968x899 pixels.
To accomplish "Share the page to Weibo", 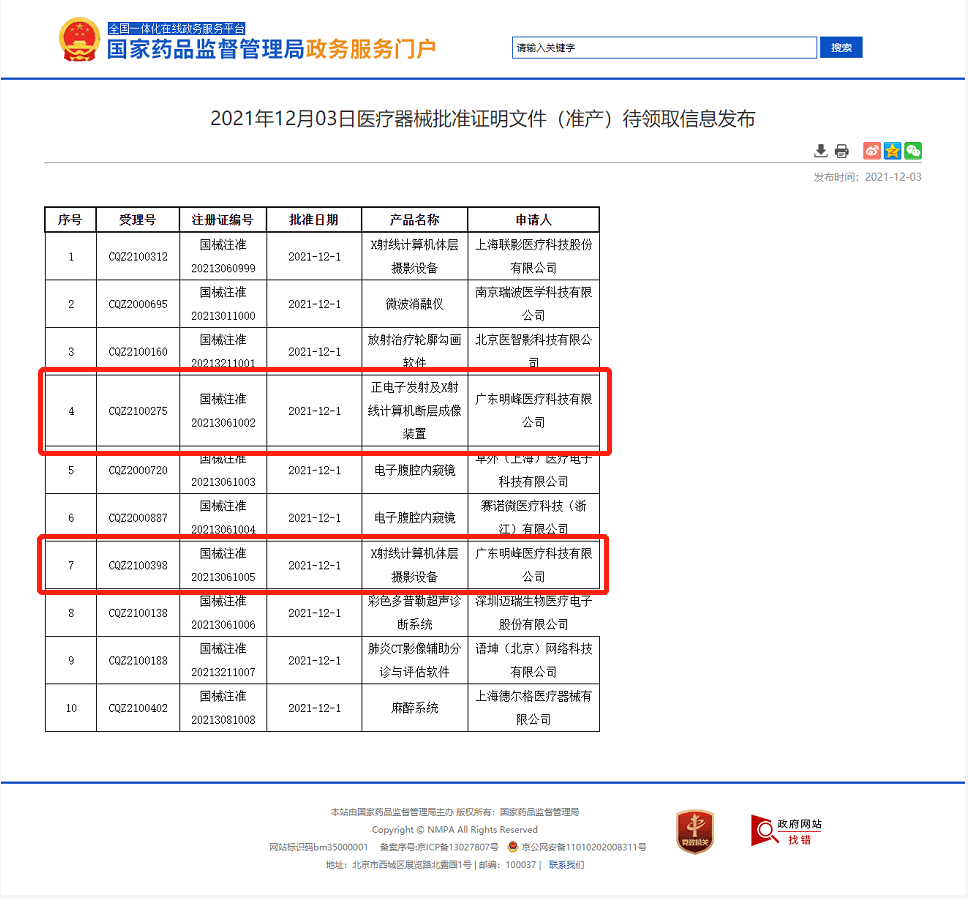I will tap(871, 150).
